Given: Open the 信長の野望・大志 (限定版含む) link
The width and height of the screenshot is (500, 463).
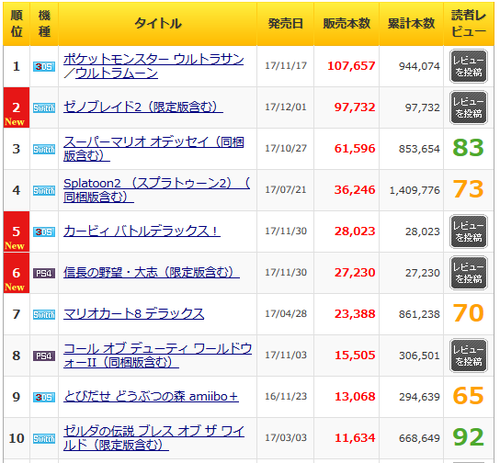Looking at the screenshot, I should click(x=151, y=272).
